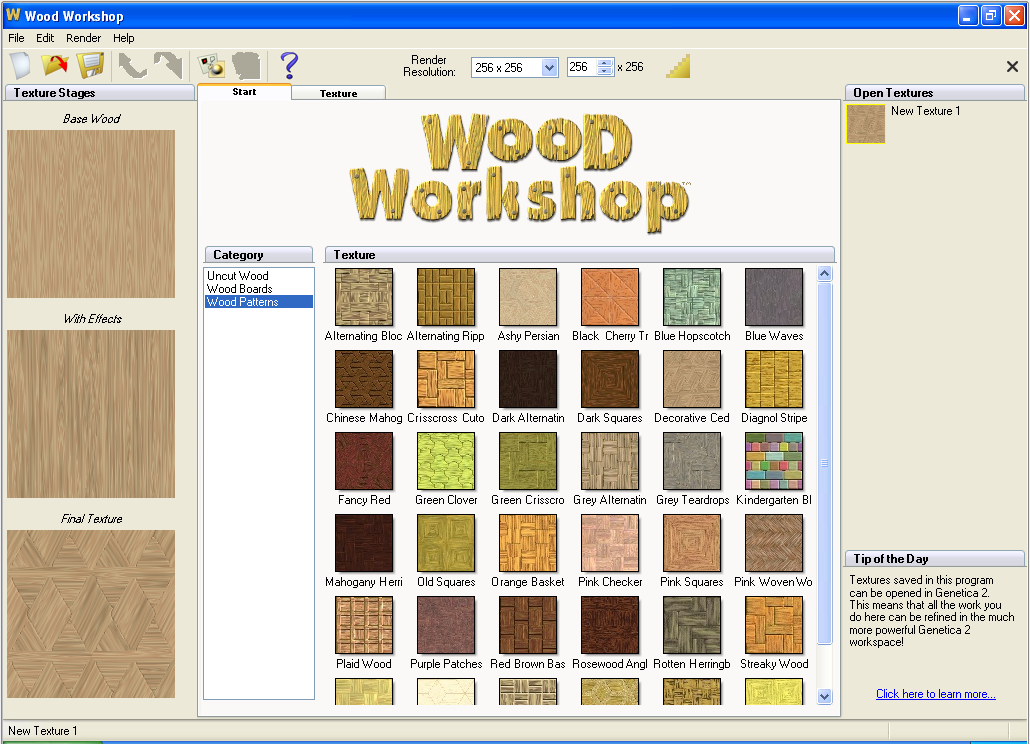Click the blue question mark Help icon

(x=289, y=66)
